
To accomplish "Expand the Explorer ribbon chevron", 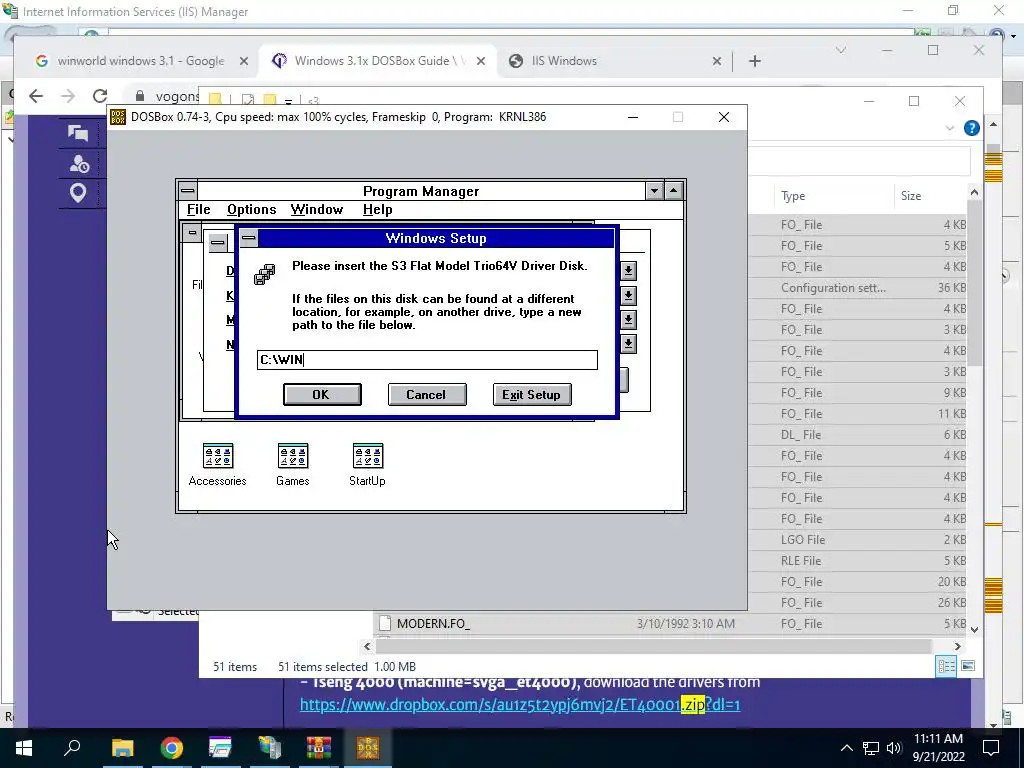I will tap(950, 128).
